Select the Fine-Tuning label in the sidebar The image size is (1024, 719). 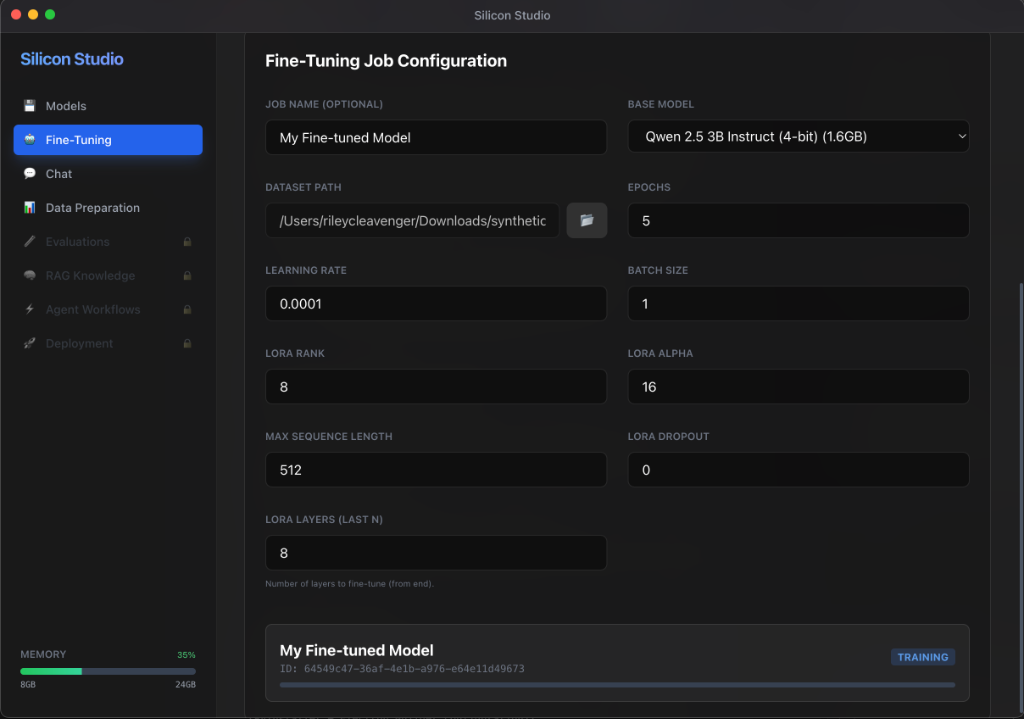tap(78, 140)
